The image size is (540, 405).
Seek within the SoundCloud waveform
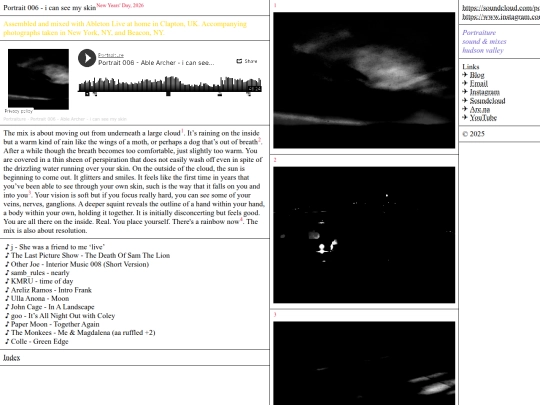click(x=170, y=84)
